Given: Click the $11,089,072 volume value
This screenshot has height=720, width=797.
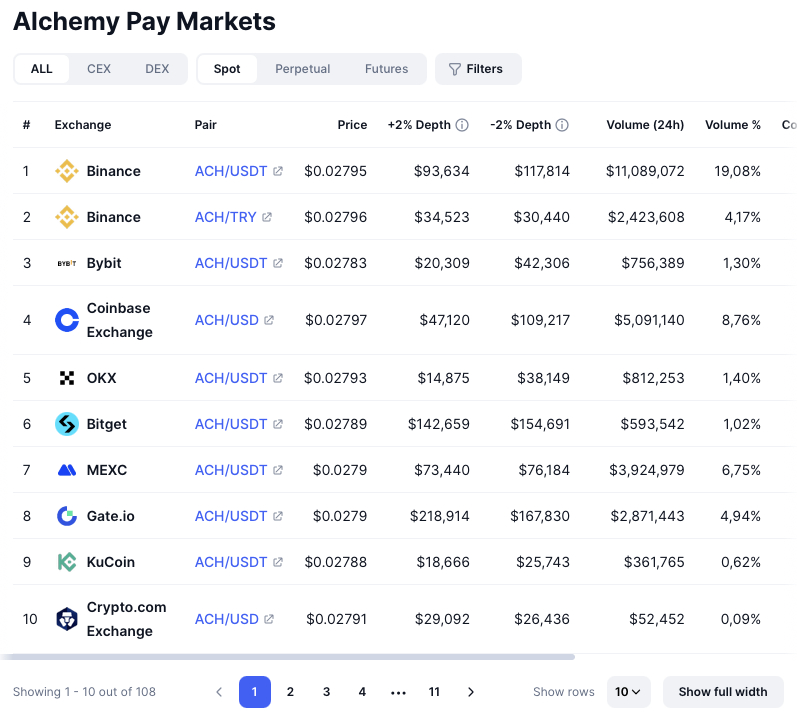Looking at the screenshot, I should 645,171.
